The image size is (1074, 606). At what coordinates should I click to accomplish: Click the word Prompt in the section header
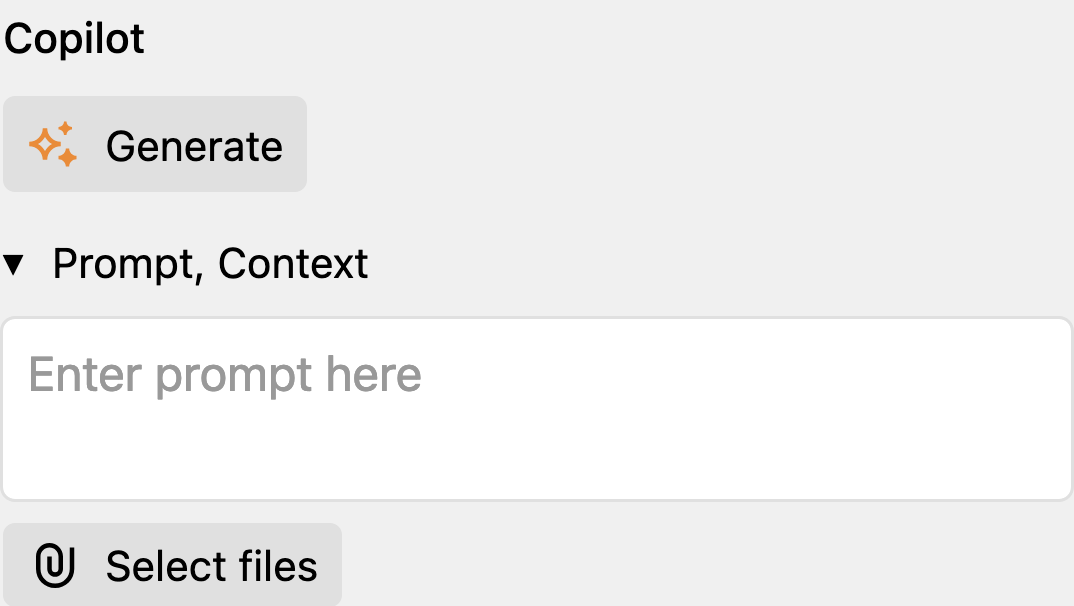[128, 266]
